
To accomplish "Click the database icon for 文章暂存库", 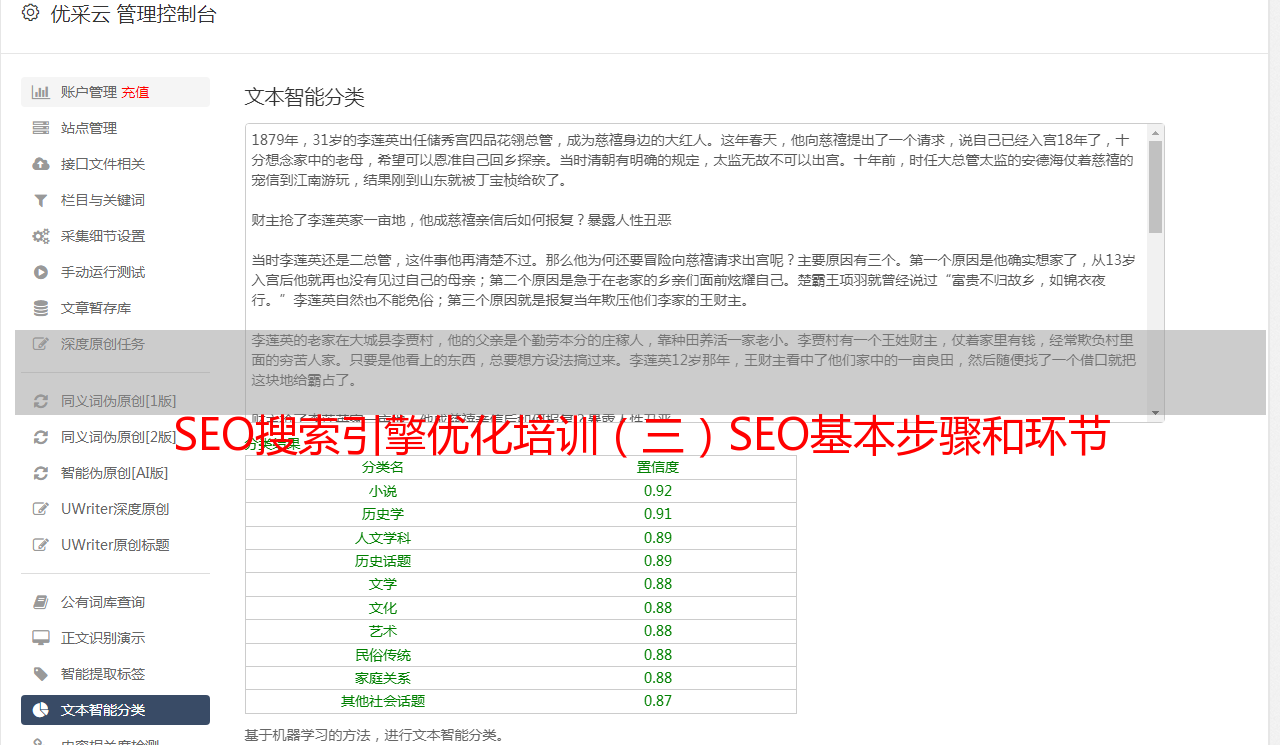I will [41, 308].
